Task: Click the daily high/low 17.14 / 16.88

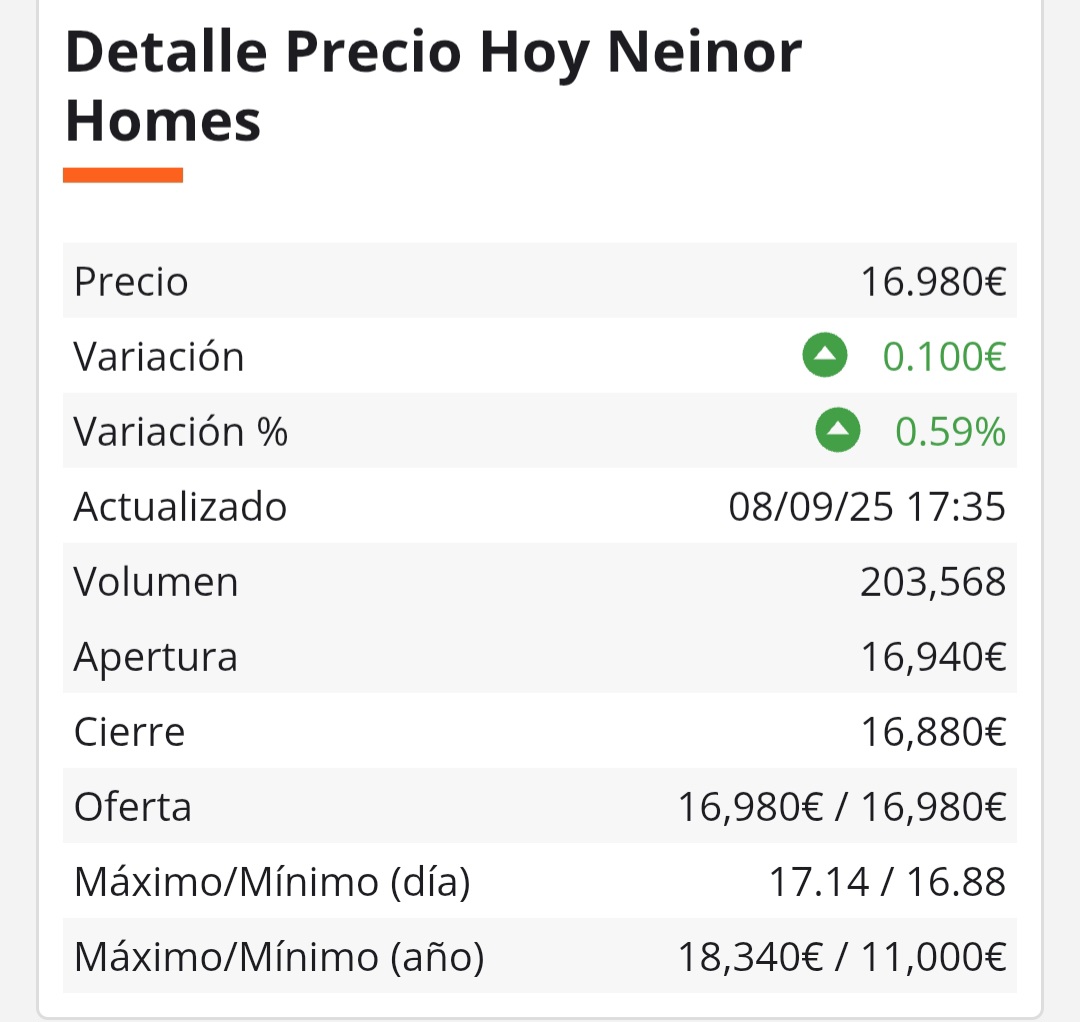Action: coord(887,882)
